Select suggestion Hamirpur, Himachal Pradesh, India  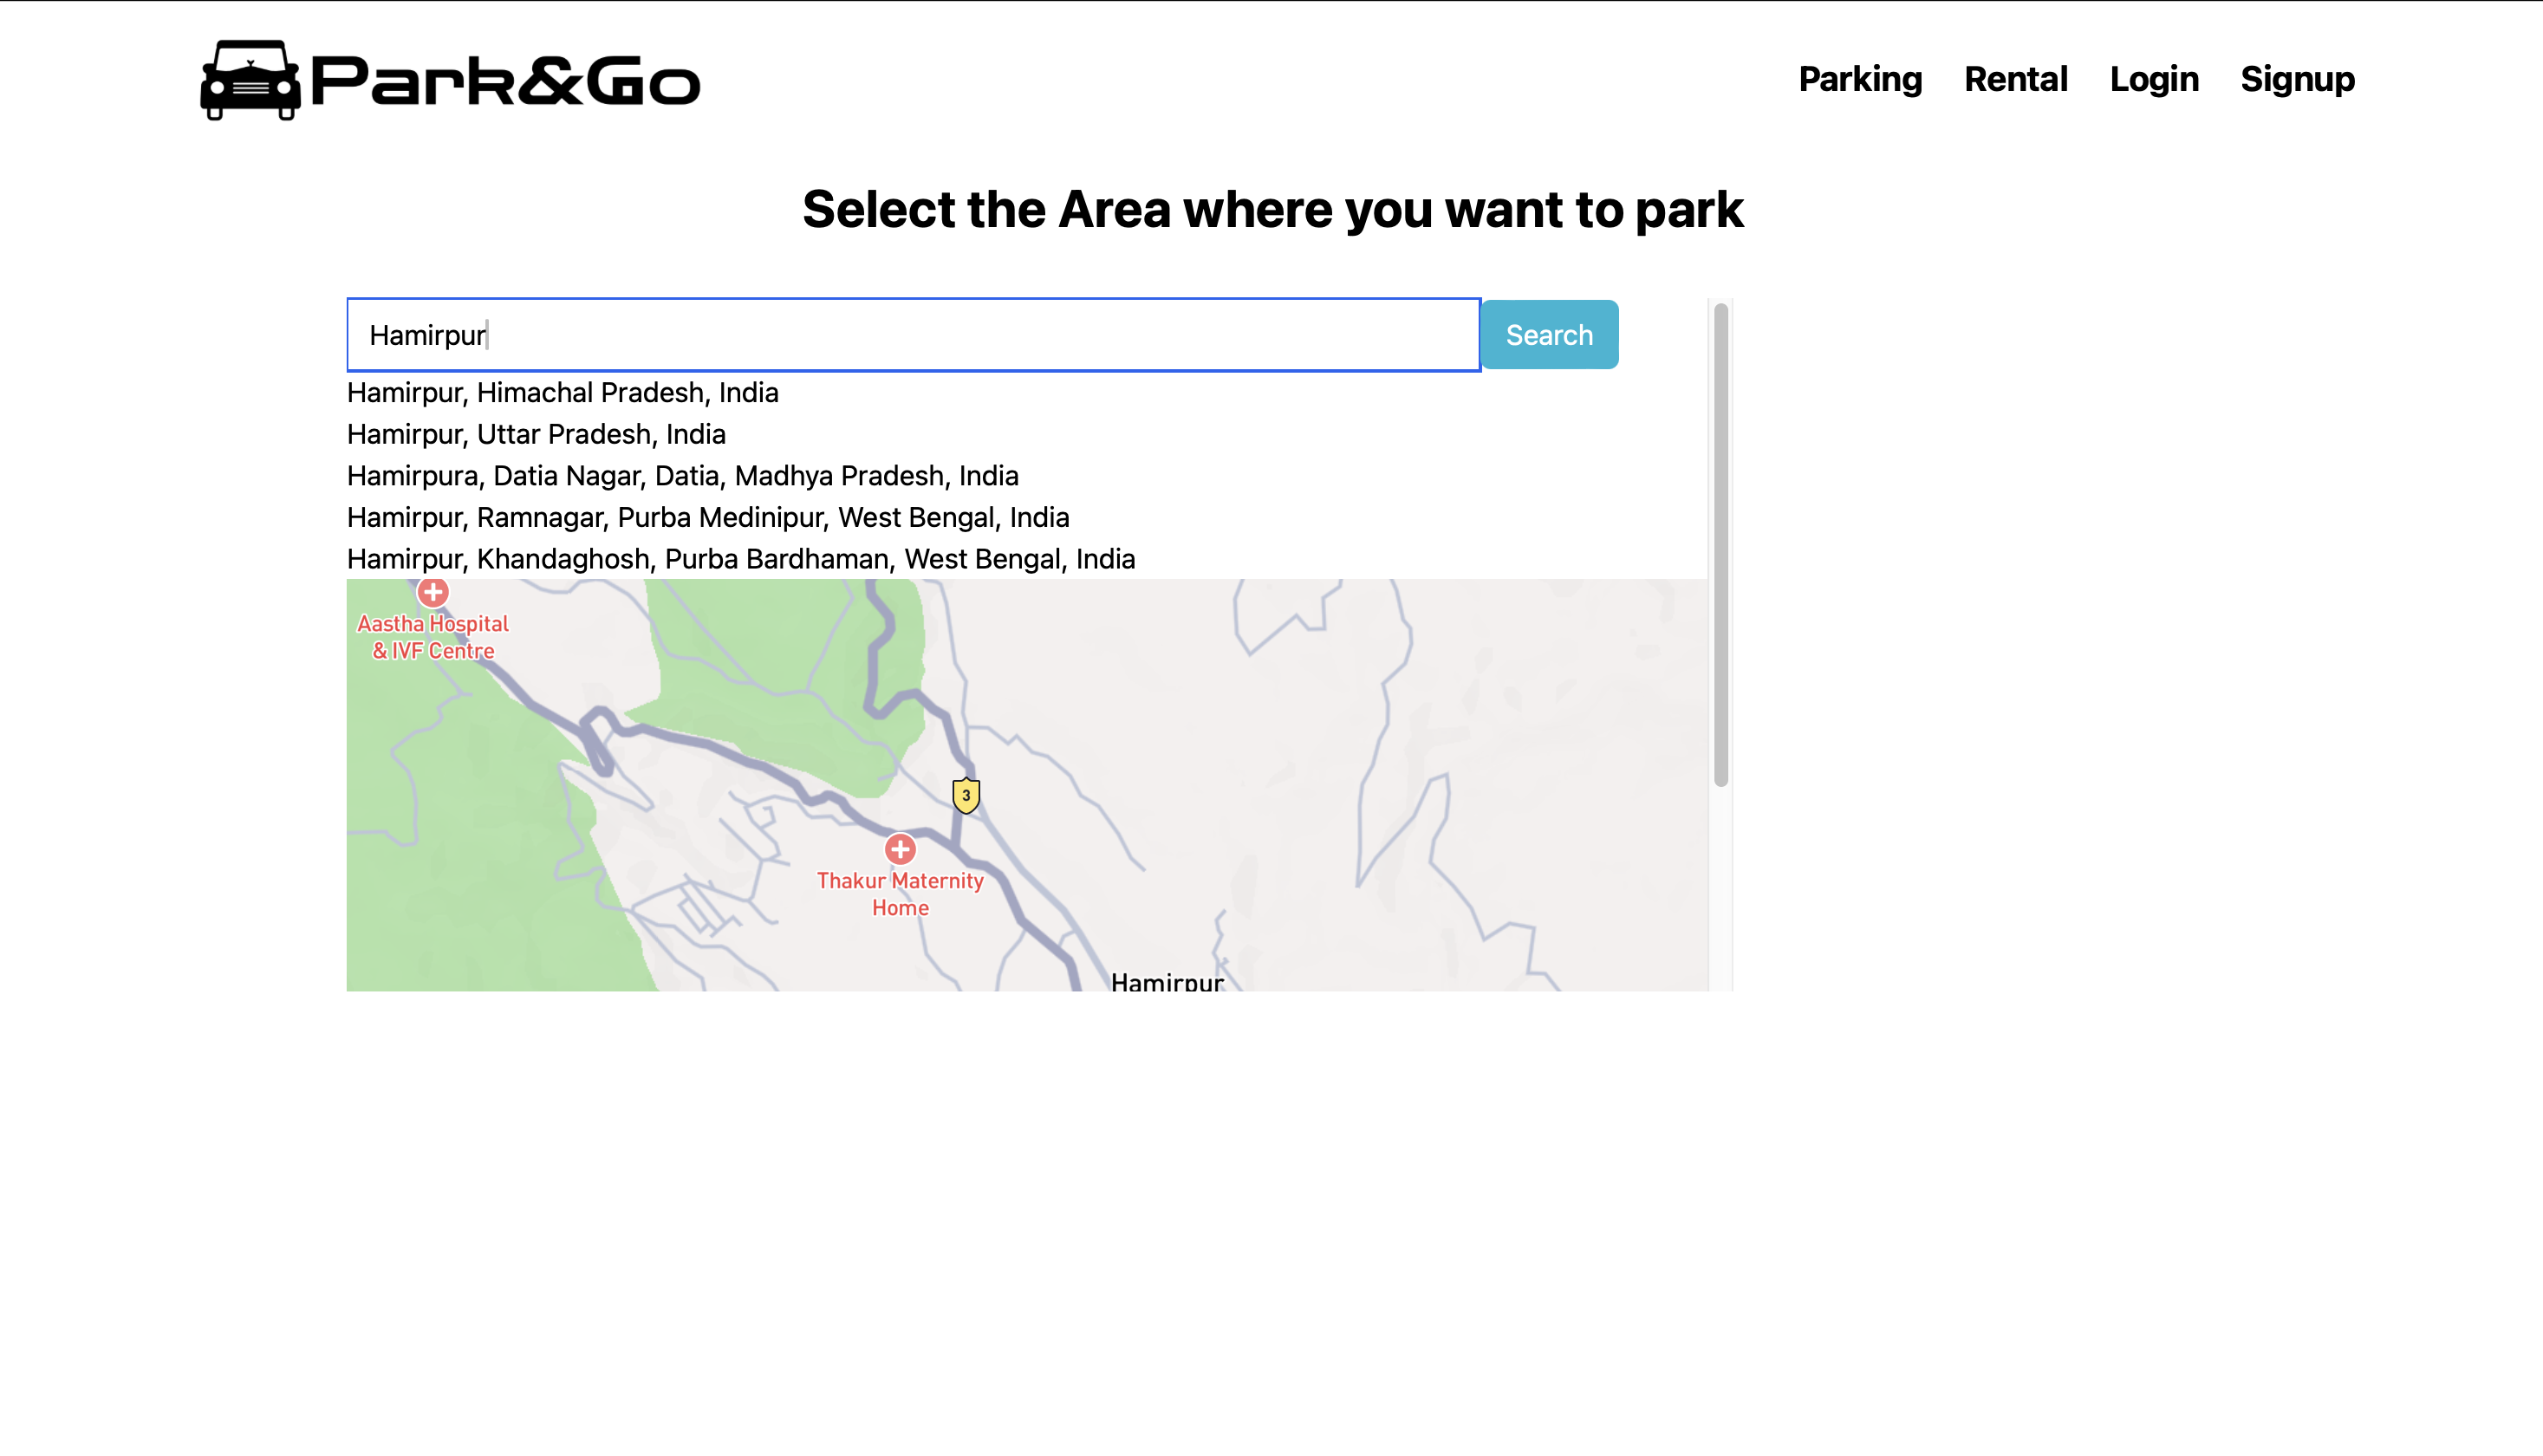pos(562,392)
